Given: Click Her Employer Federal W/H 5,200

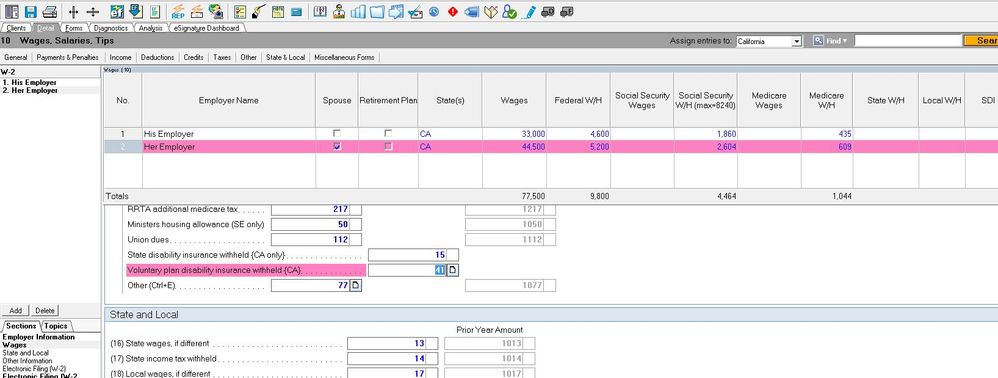Looking at the screenshot, I should [x=578, y=146].
